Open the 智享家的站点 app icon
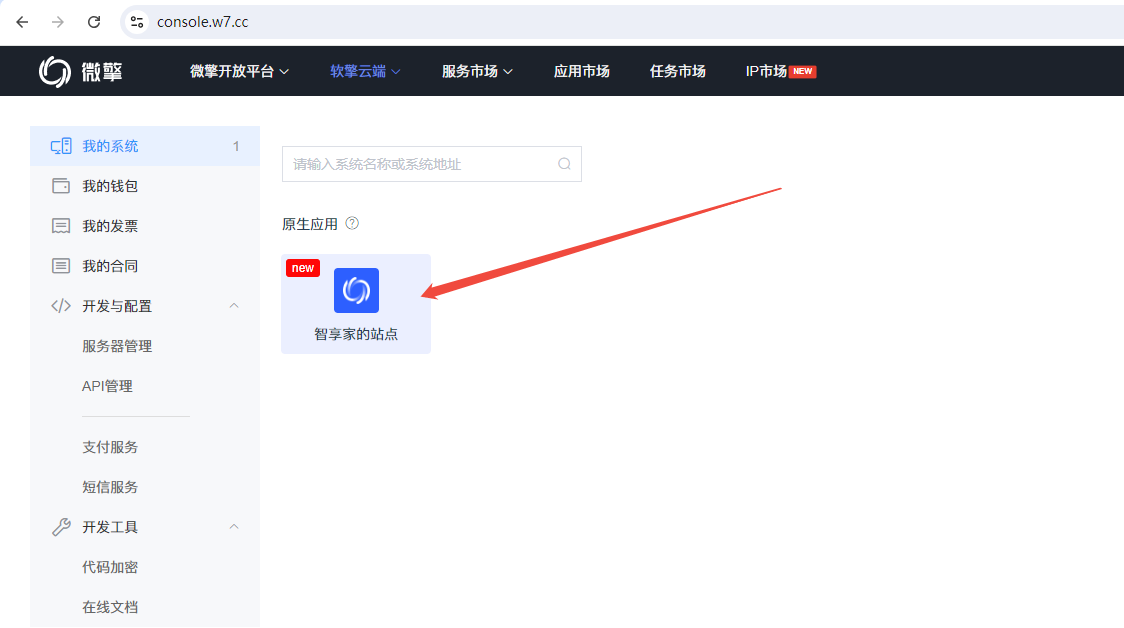The width and height of the screenshot is (1124, 628). [x=356, y=290]
